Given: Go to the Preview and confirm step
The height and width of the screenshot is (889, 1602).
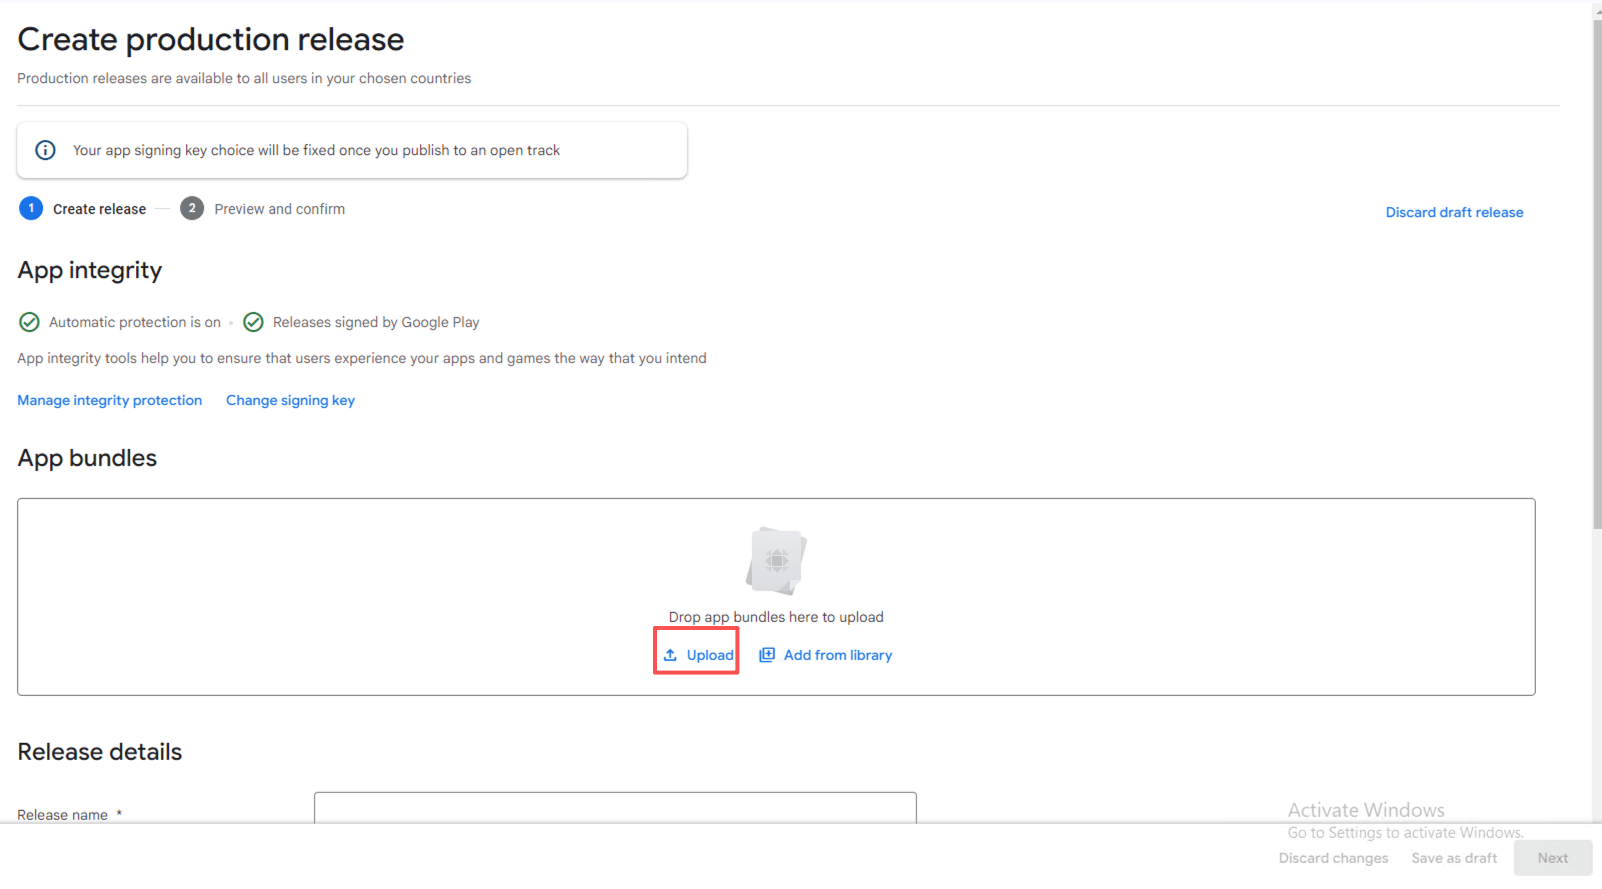Looking at the screenshot, I should tap(279, 209).
